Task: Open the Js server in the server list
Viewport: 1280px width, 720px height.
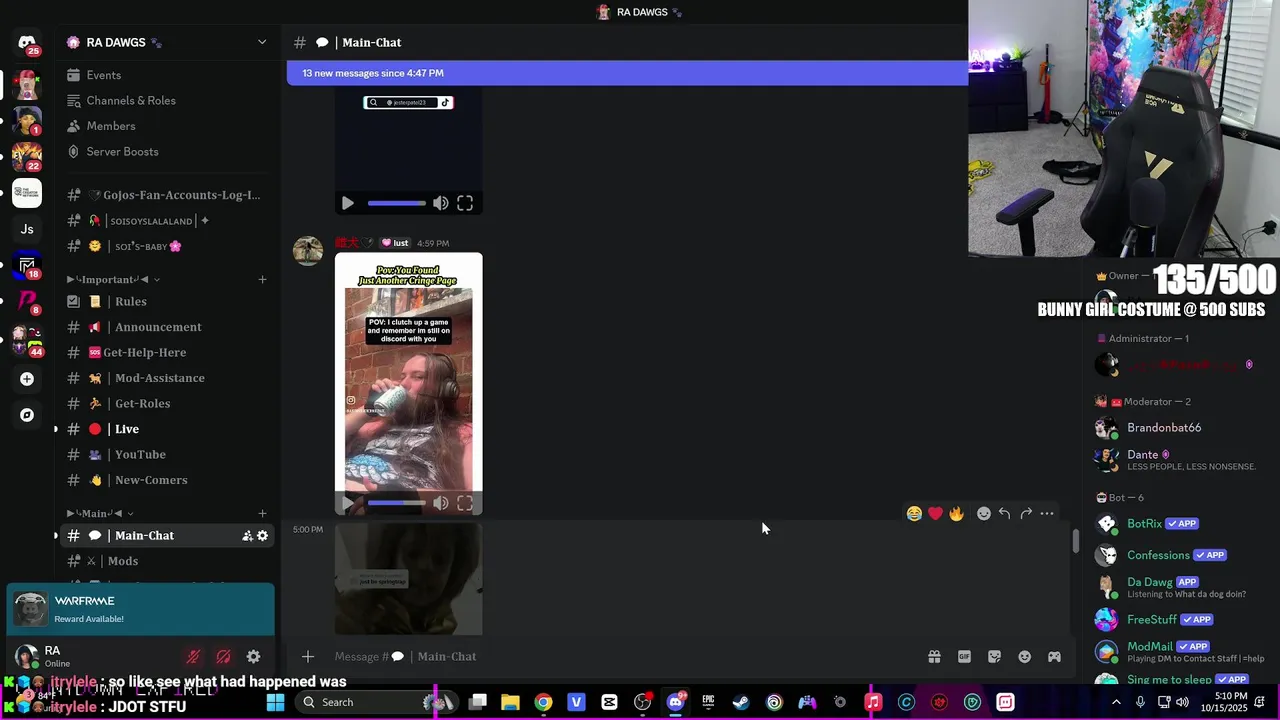Action: coord(27,229)
